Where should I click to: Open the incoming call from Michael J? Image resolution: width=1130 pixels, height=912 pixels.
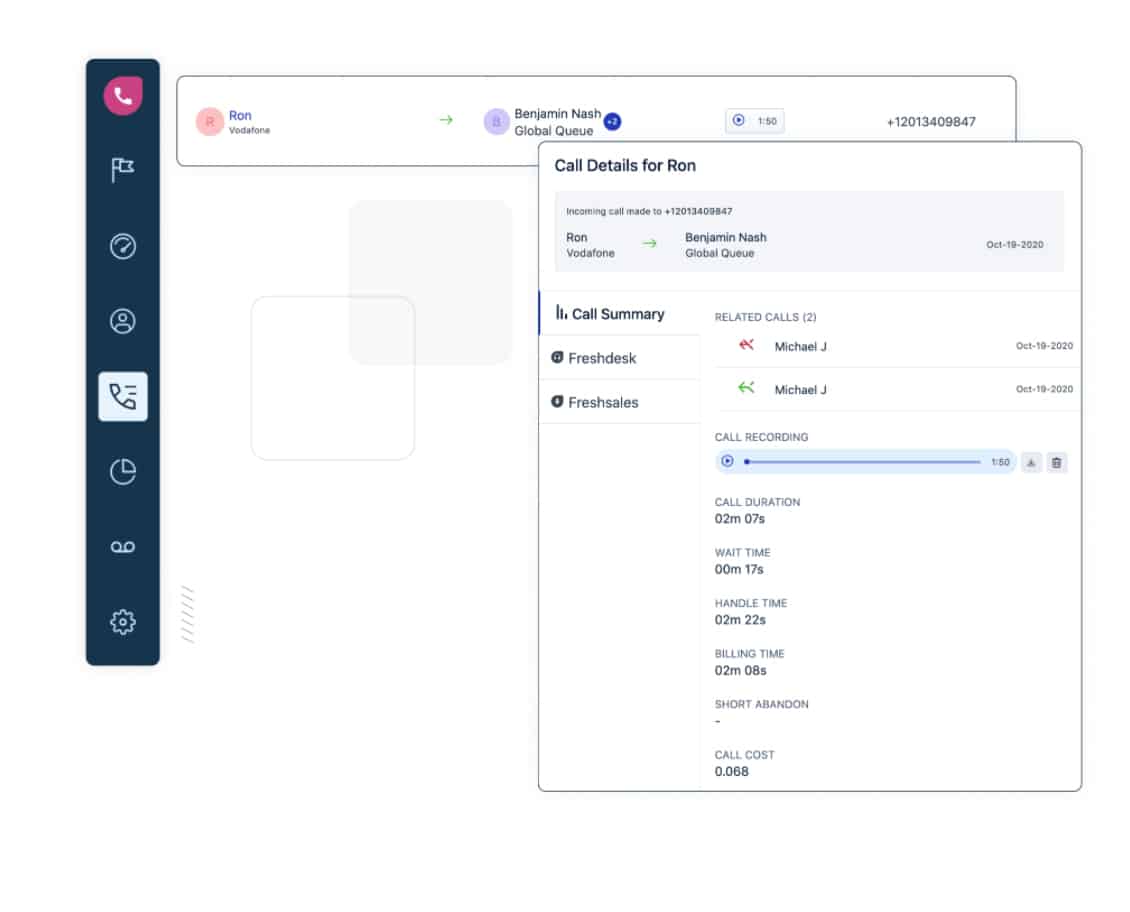[897, 390]
